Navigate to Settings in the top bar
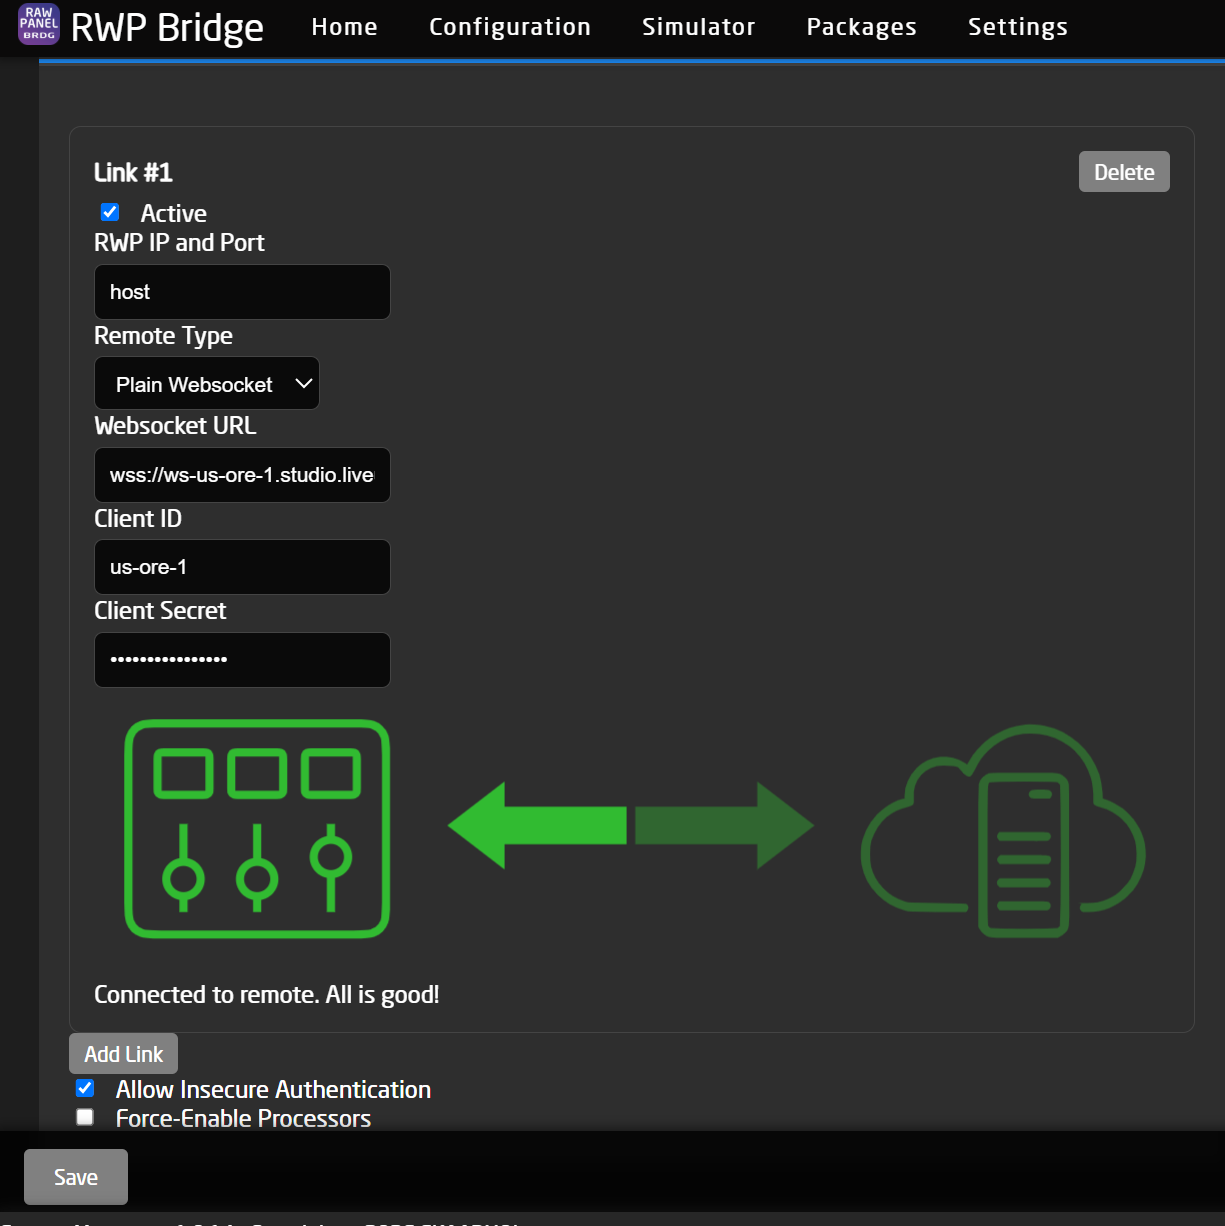This screenshot has width=1225, height=1226. pyautogui.click(x=1017, y=27)
